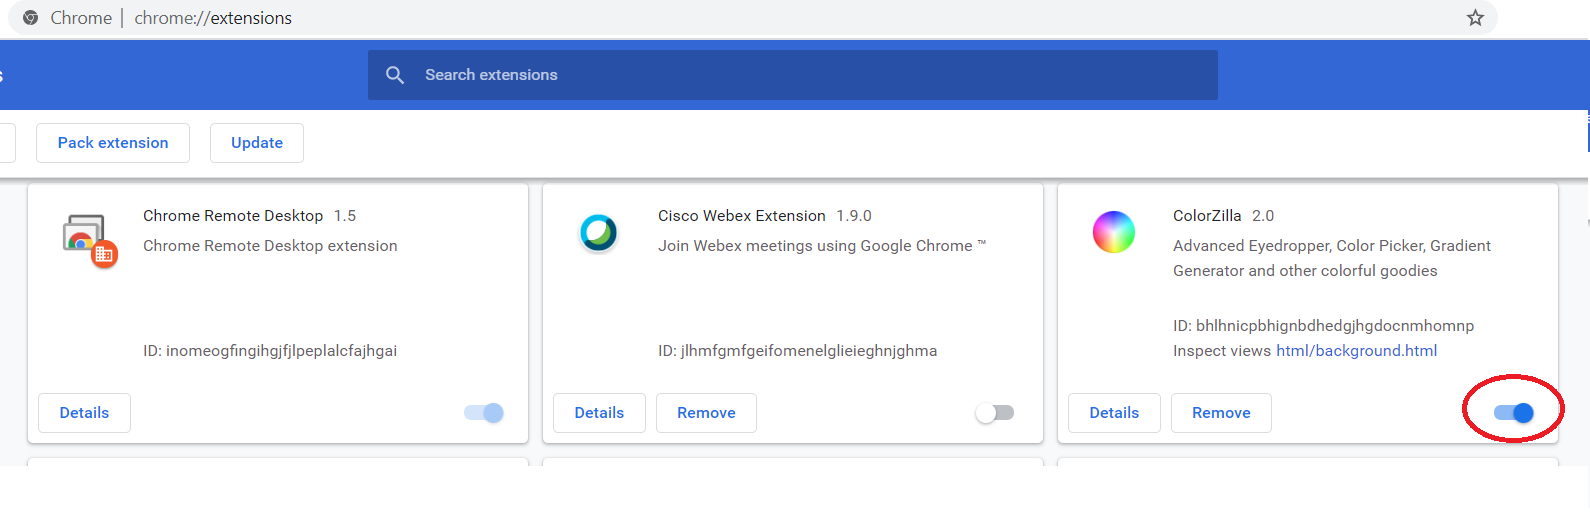Open the html/background.html inspect view link
The width and height of the screenshot is (1590, 530).
(1356, 351)
